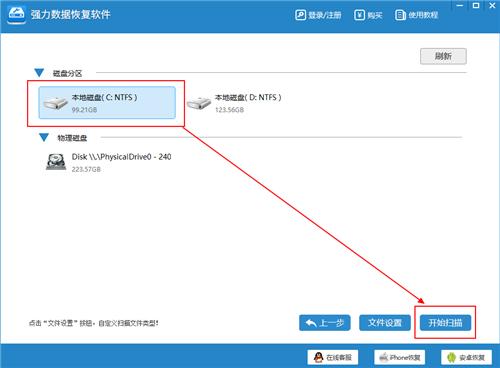The height and width of the screenshot is (368, 500).
Task: Click the 文件设置 hint text at bottom
Action: (94, 323)
